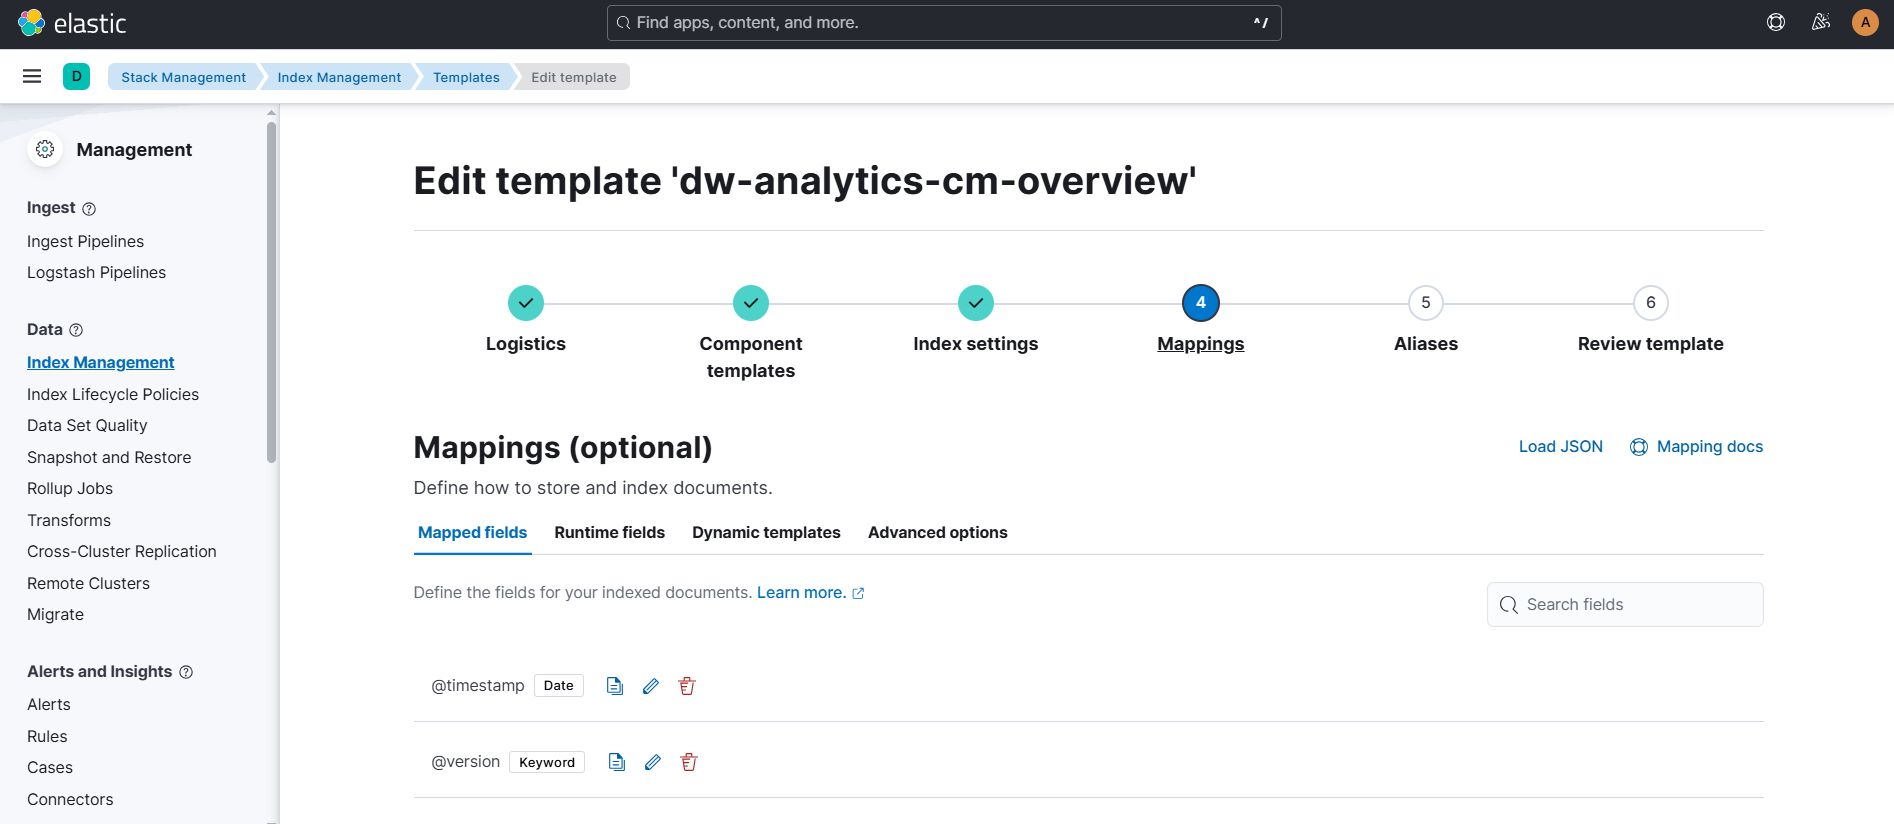1894x824 pixels.
Task: Open Connectors in sidebar
Action: point(70,800)
